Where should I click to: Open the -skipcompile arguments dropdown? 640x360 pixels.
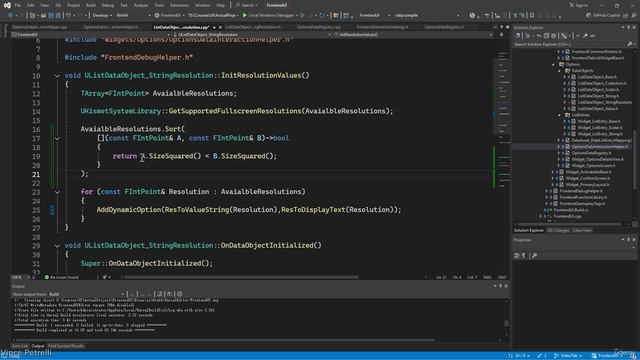(427, 16)
